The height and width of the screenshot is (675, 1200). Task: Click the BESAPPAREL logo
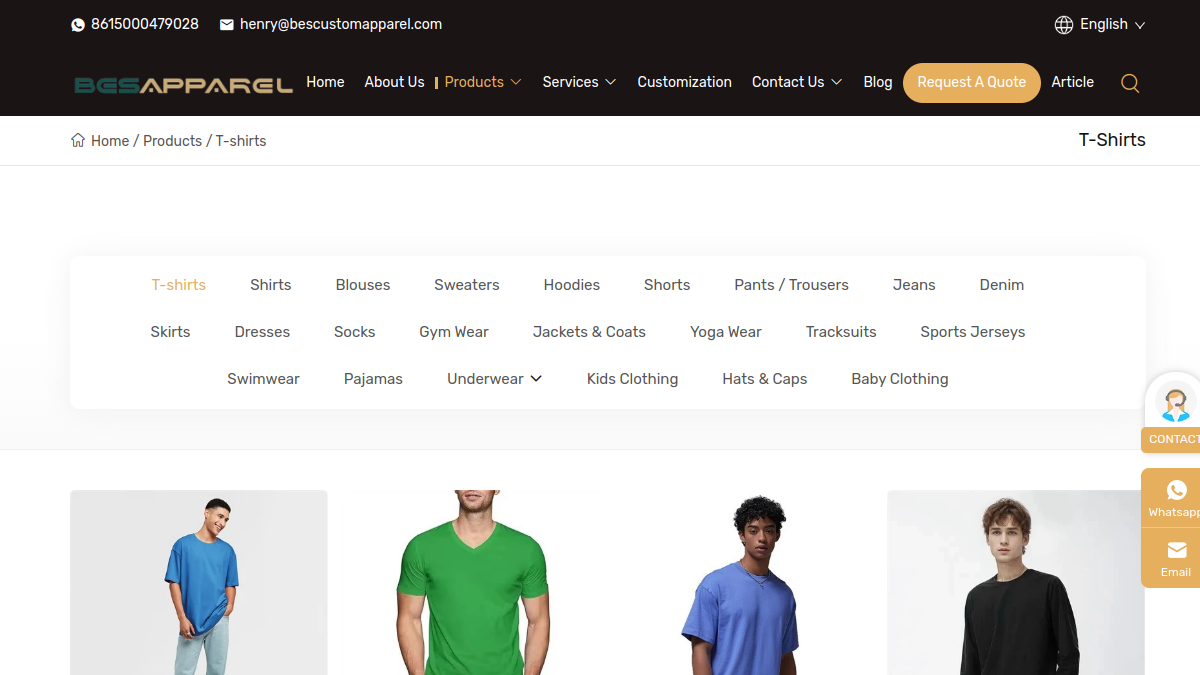pyautogui.click(x=183, y=85)
